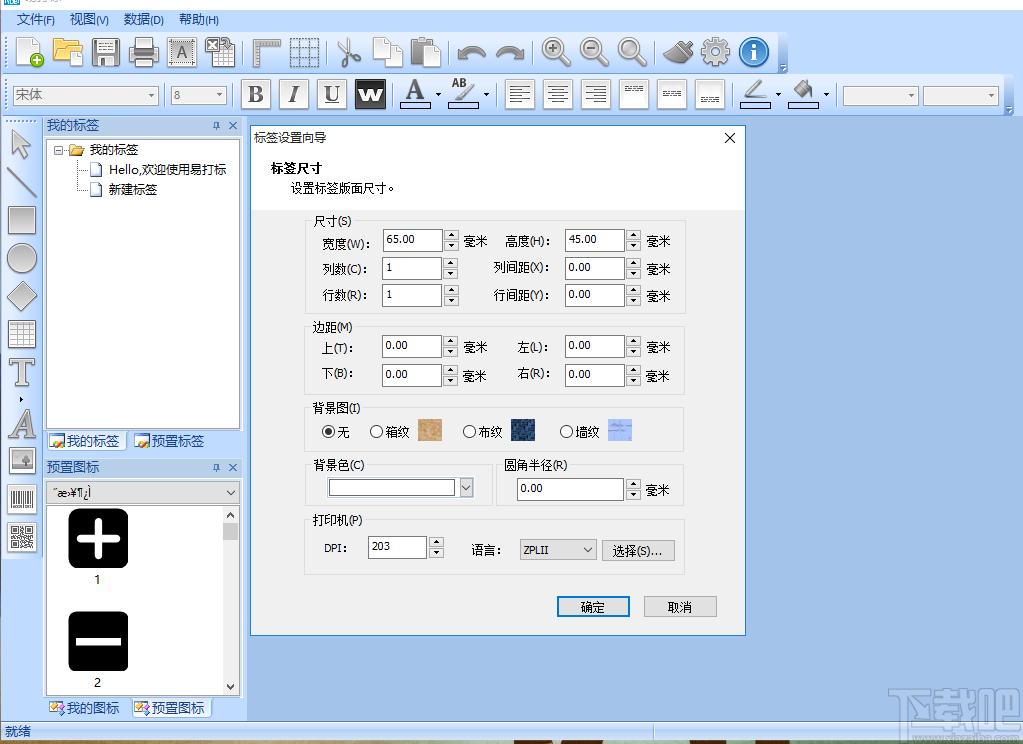This screenshot has height=744, width=1023.
Task: Click the 选择(S)... printer button
Action: (638, 551)
